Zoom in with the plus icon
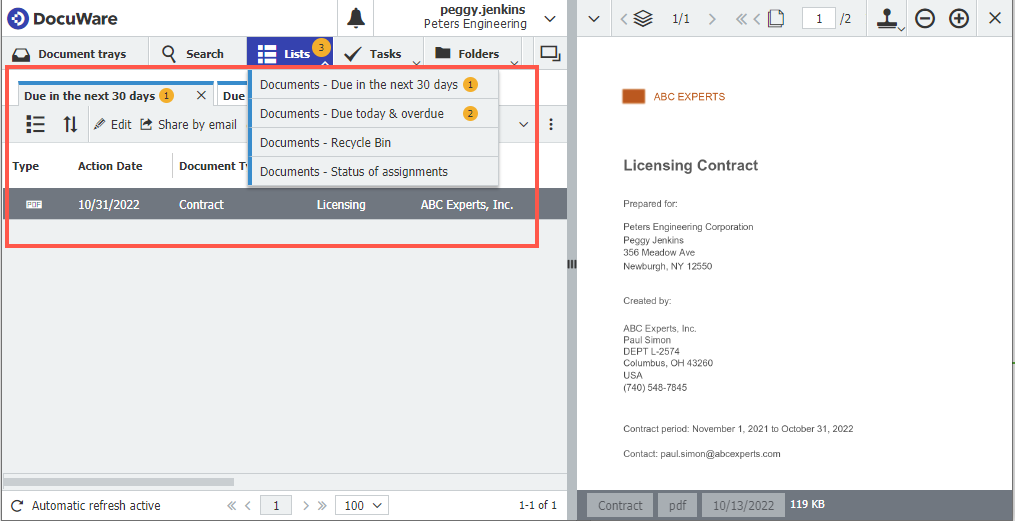The height and width of the screenshot is (521, 1015). 959,18
